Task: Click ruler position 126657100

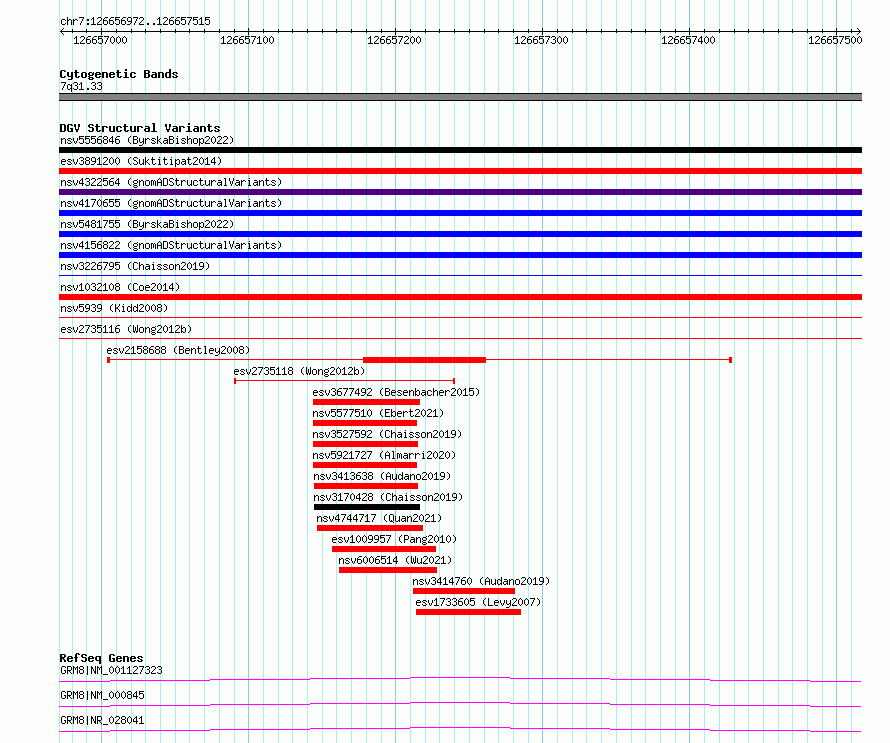Action: 247,40
